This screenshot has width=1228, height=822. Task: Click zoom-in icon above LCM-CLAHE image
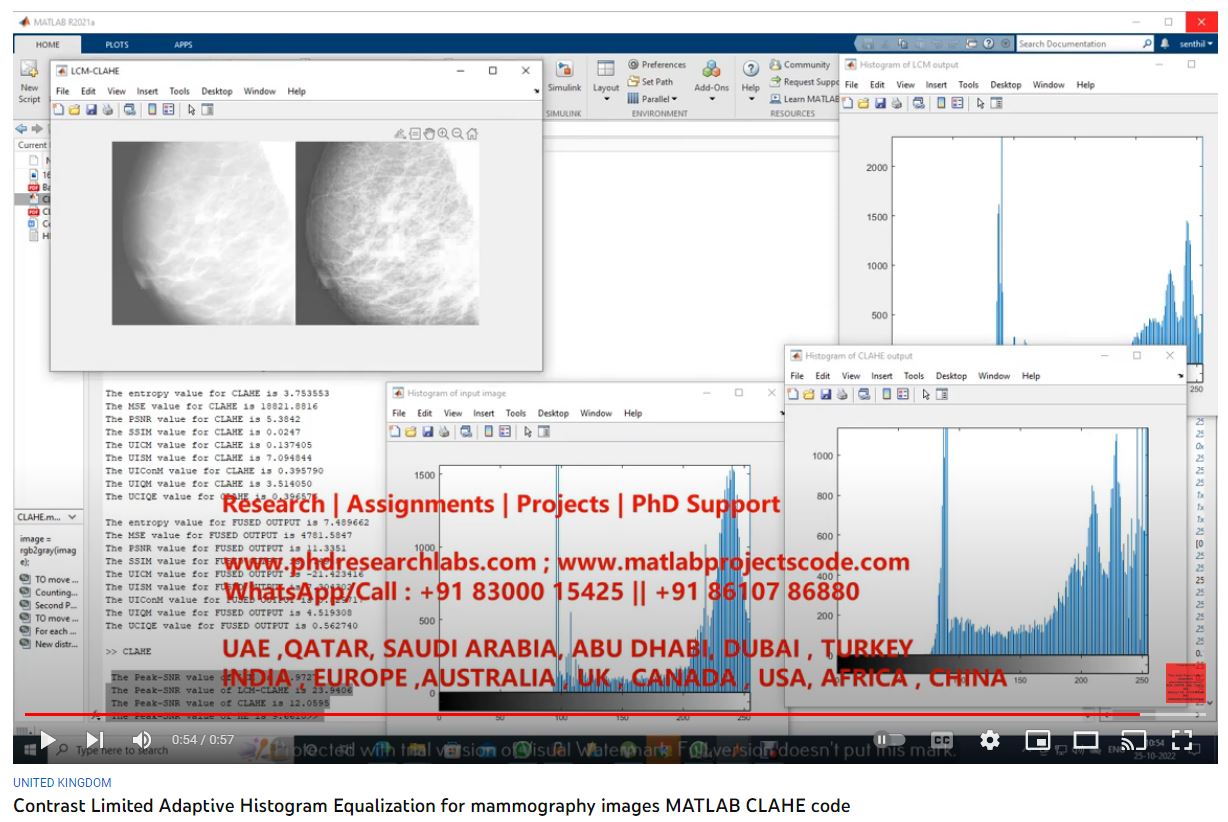point(443,133)
